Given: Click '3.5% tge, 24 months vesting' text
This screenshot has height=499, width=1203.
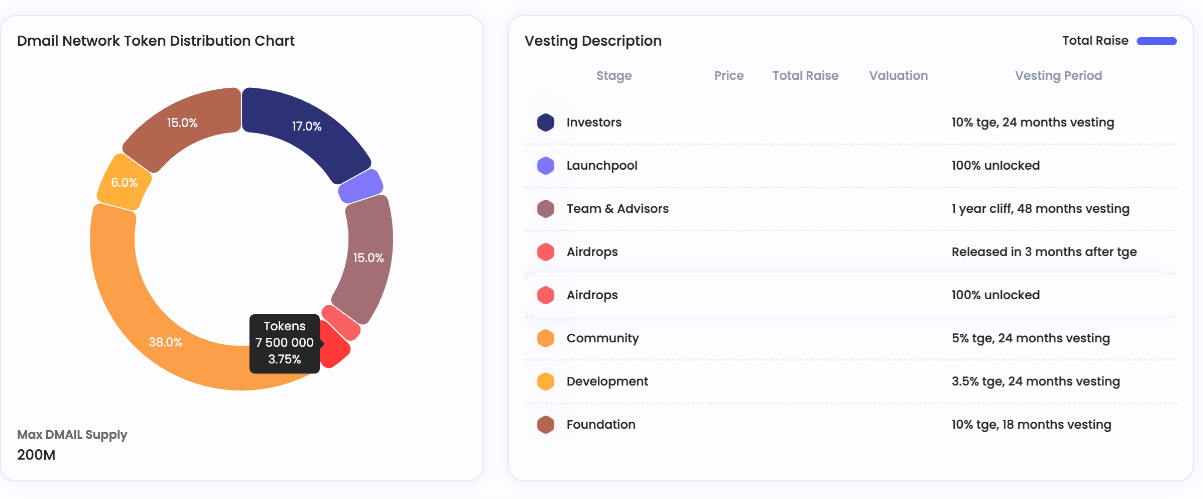Looking at the screenshot, I should (x=1036, y=381).
